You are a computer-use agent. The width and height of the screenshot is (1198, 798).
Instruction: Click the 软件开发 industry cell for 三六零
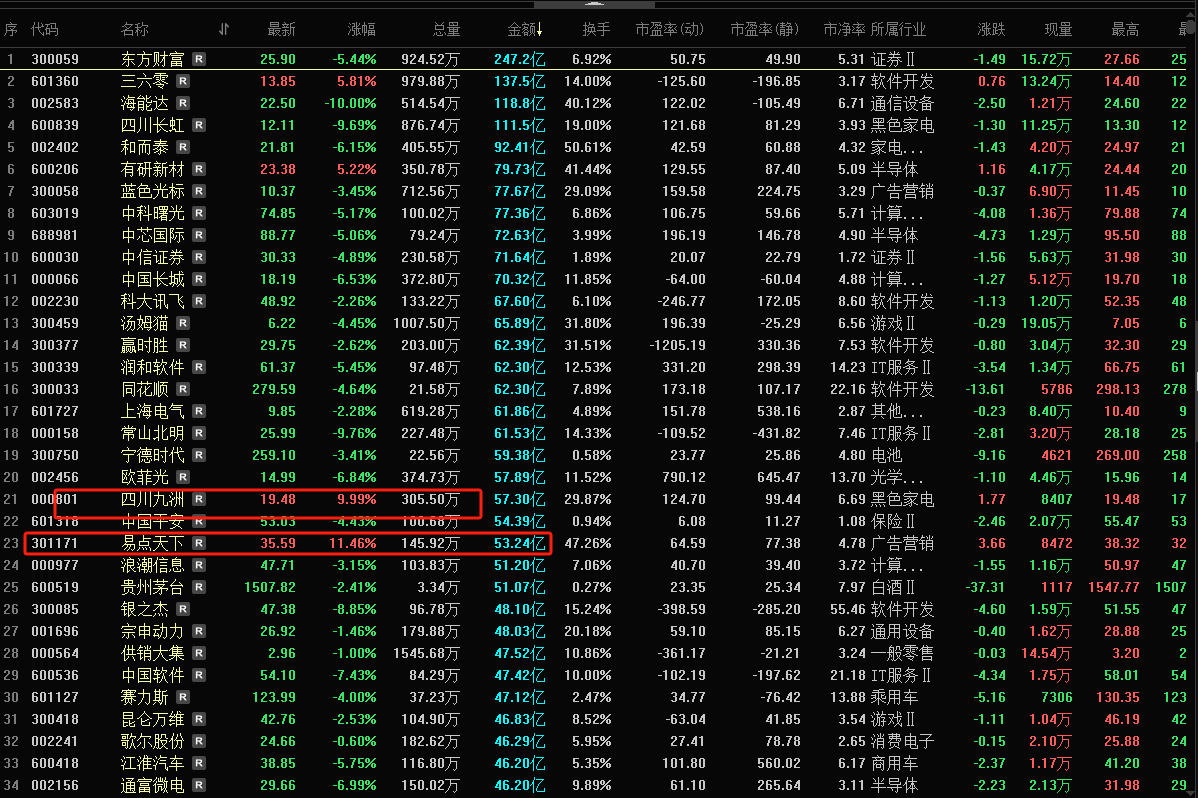tap(902, 82)
